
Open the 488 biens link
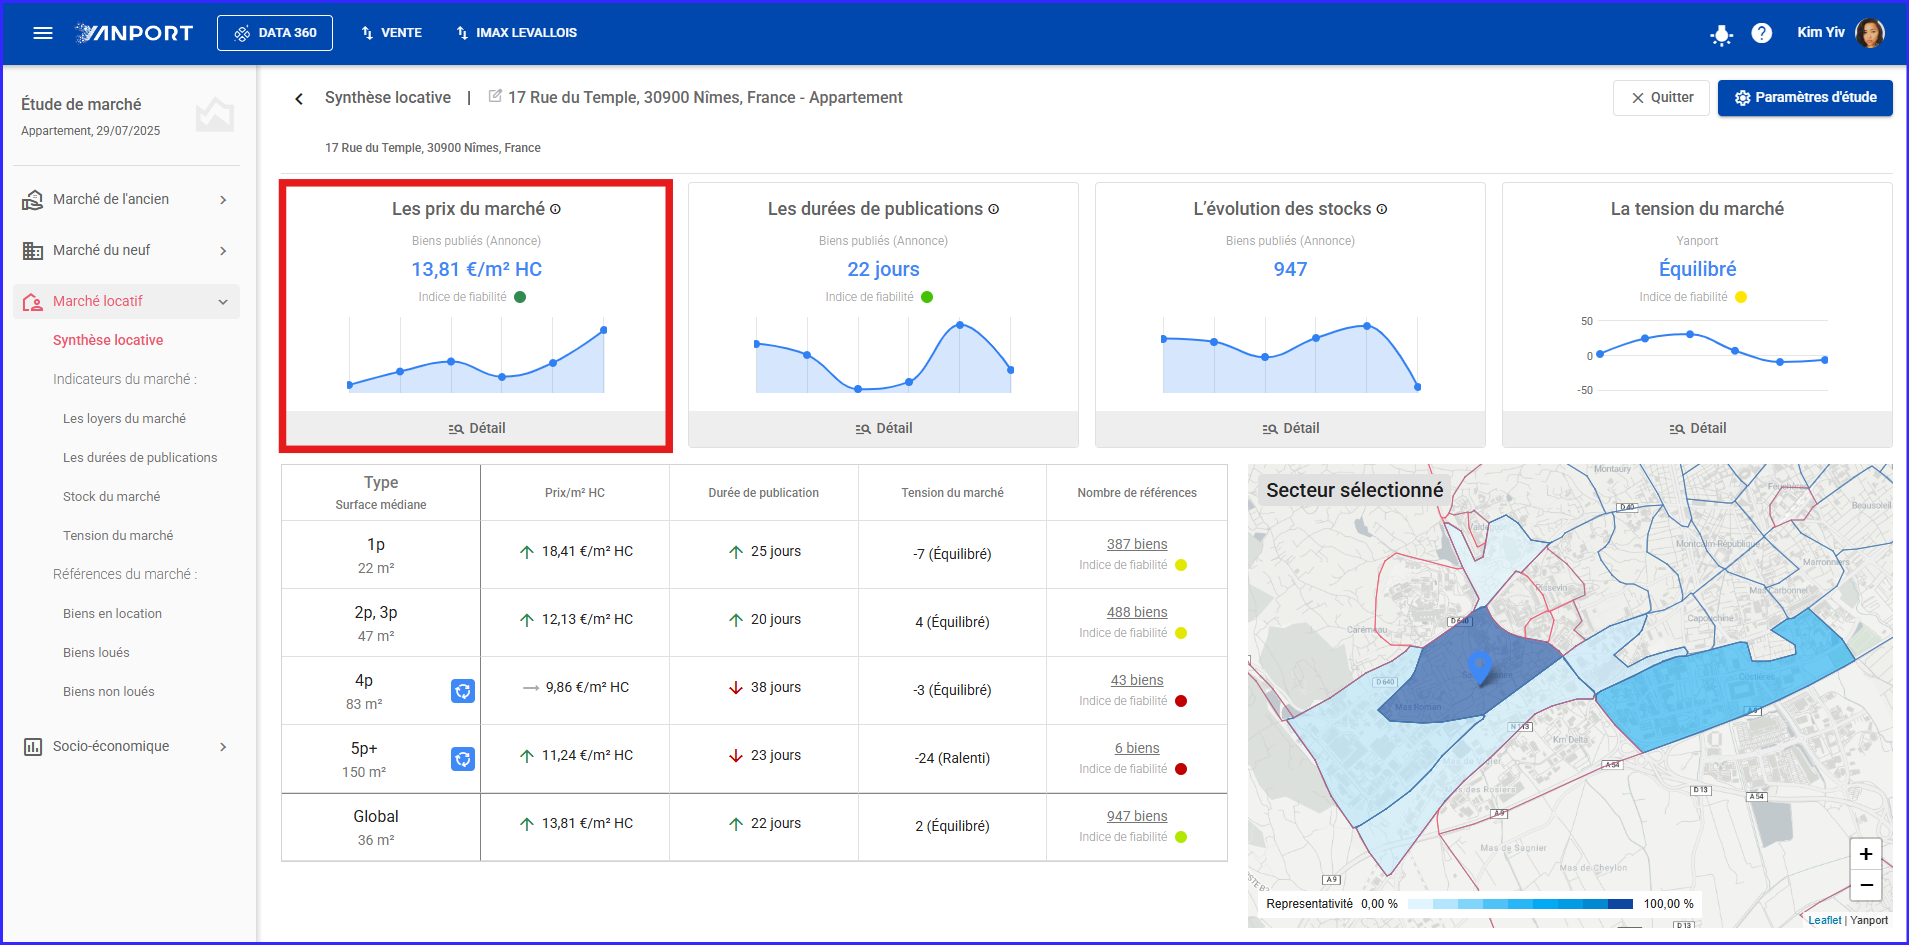[x=1137, y=613]
